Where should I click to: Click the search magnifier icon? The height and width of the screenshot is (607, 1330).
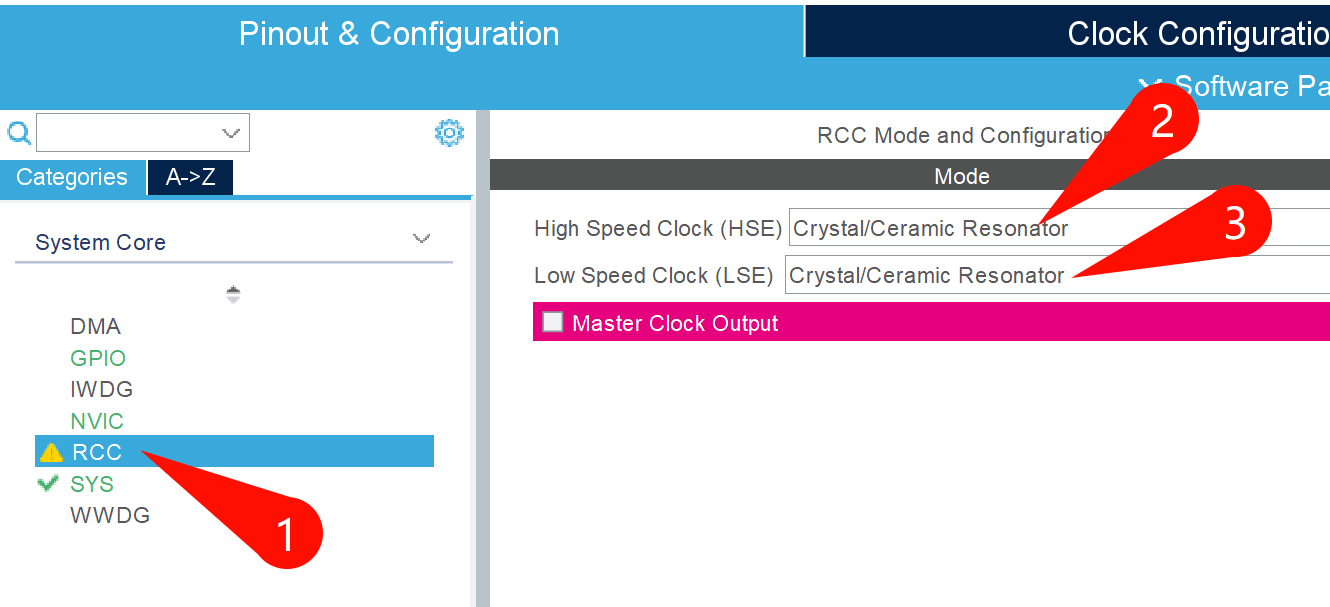coord(19,133)
